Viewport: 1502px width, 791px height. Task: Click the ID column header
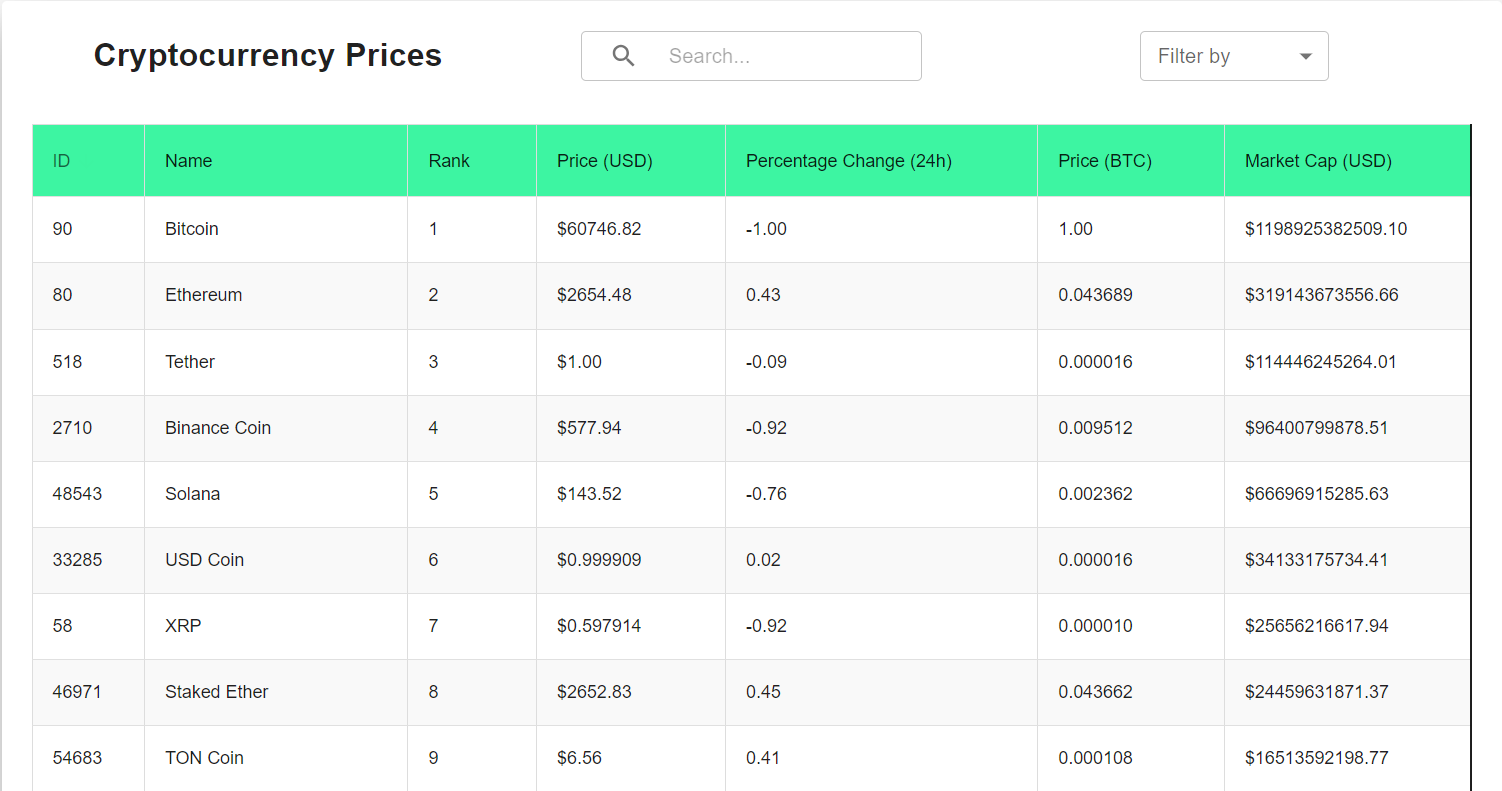coord(88,160)
